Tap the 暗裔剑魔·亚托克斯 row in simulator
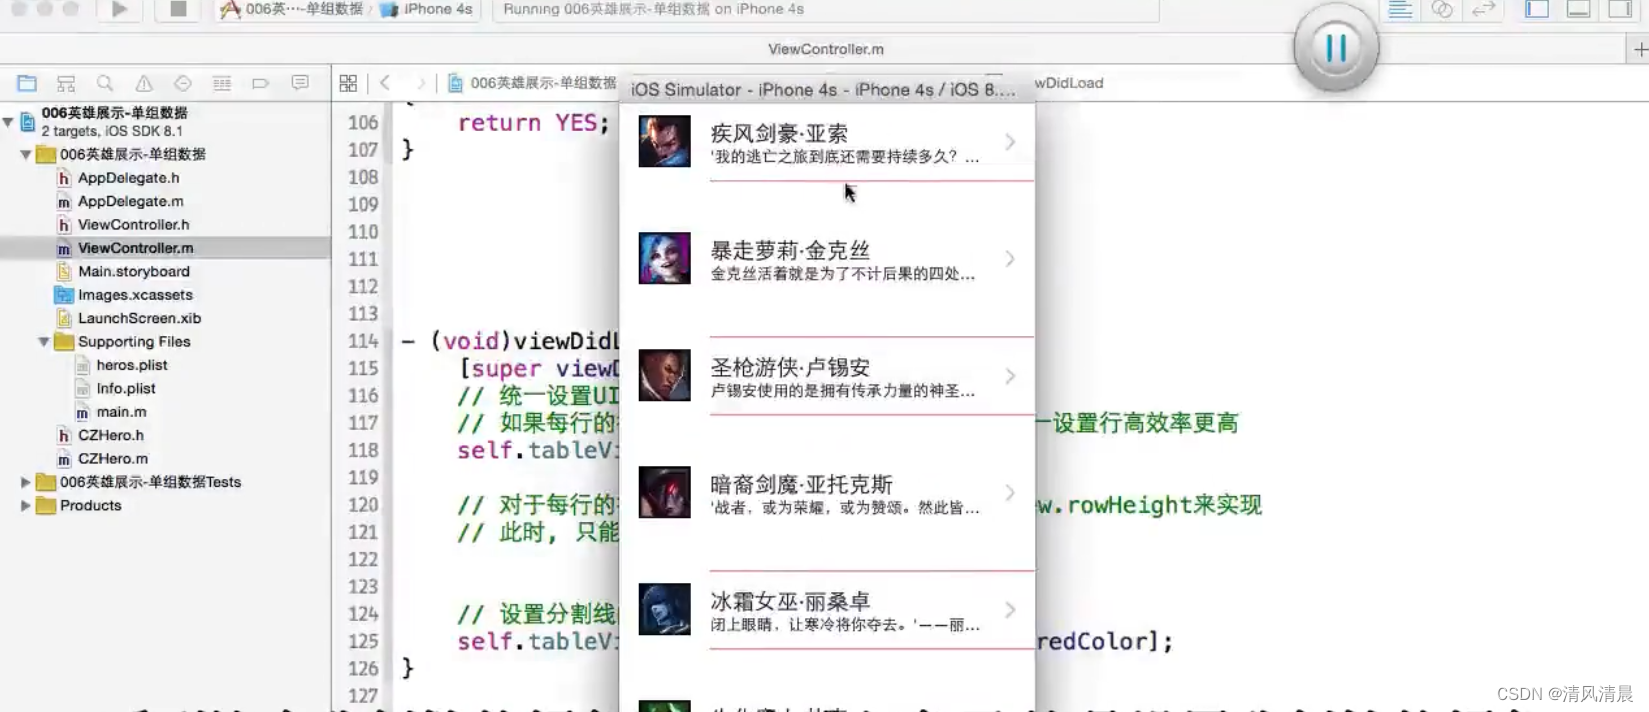 point(827,493)
